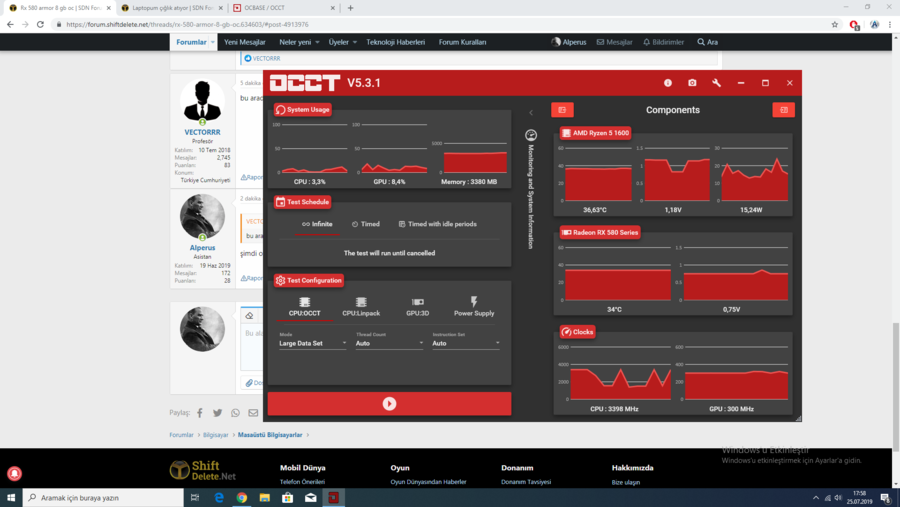Open Mesajlar inbox in navbar

[614, 42]
